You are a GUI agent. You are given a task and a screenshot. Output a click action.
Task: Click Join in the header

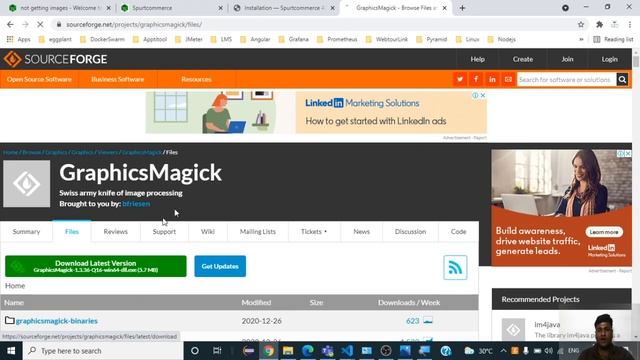point(567,59)
